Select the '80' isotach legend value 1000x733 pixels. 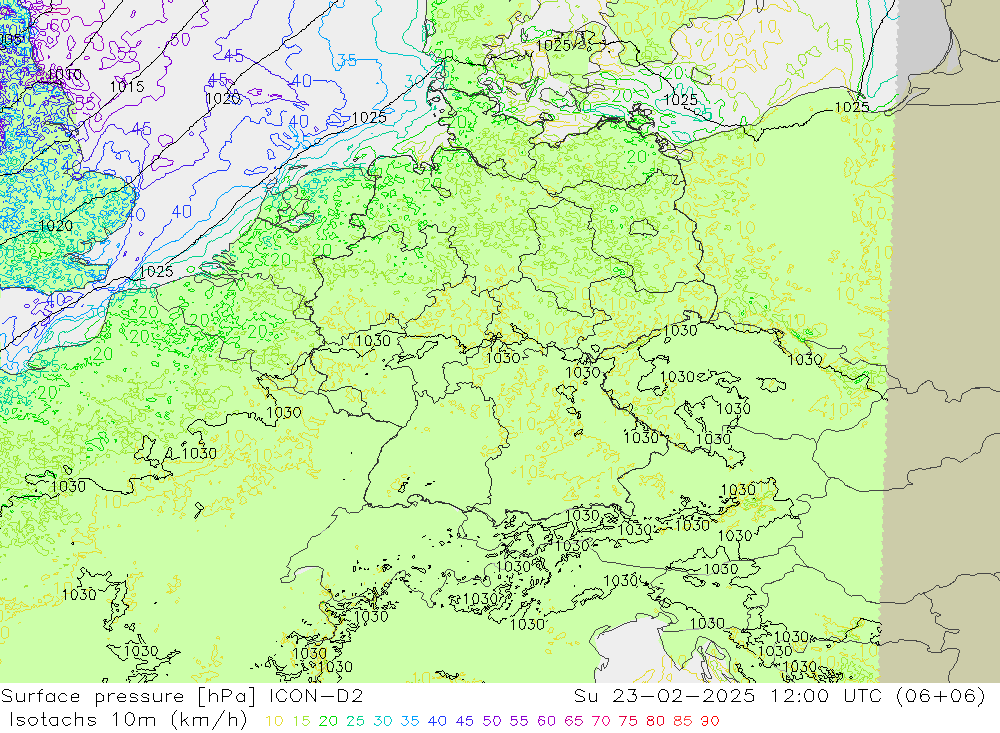[x=656, y=722]
